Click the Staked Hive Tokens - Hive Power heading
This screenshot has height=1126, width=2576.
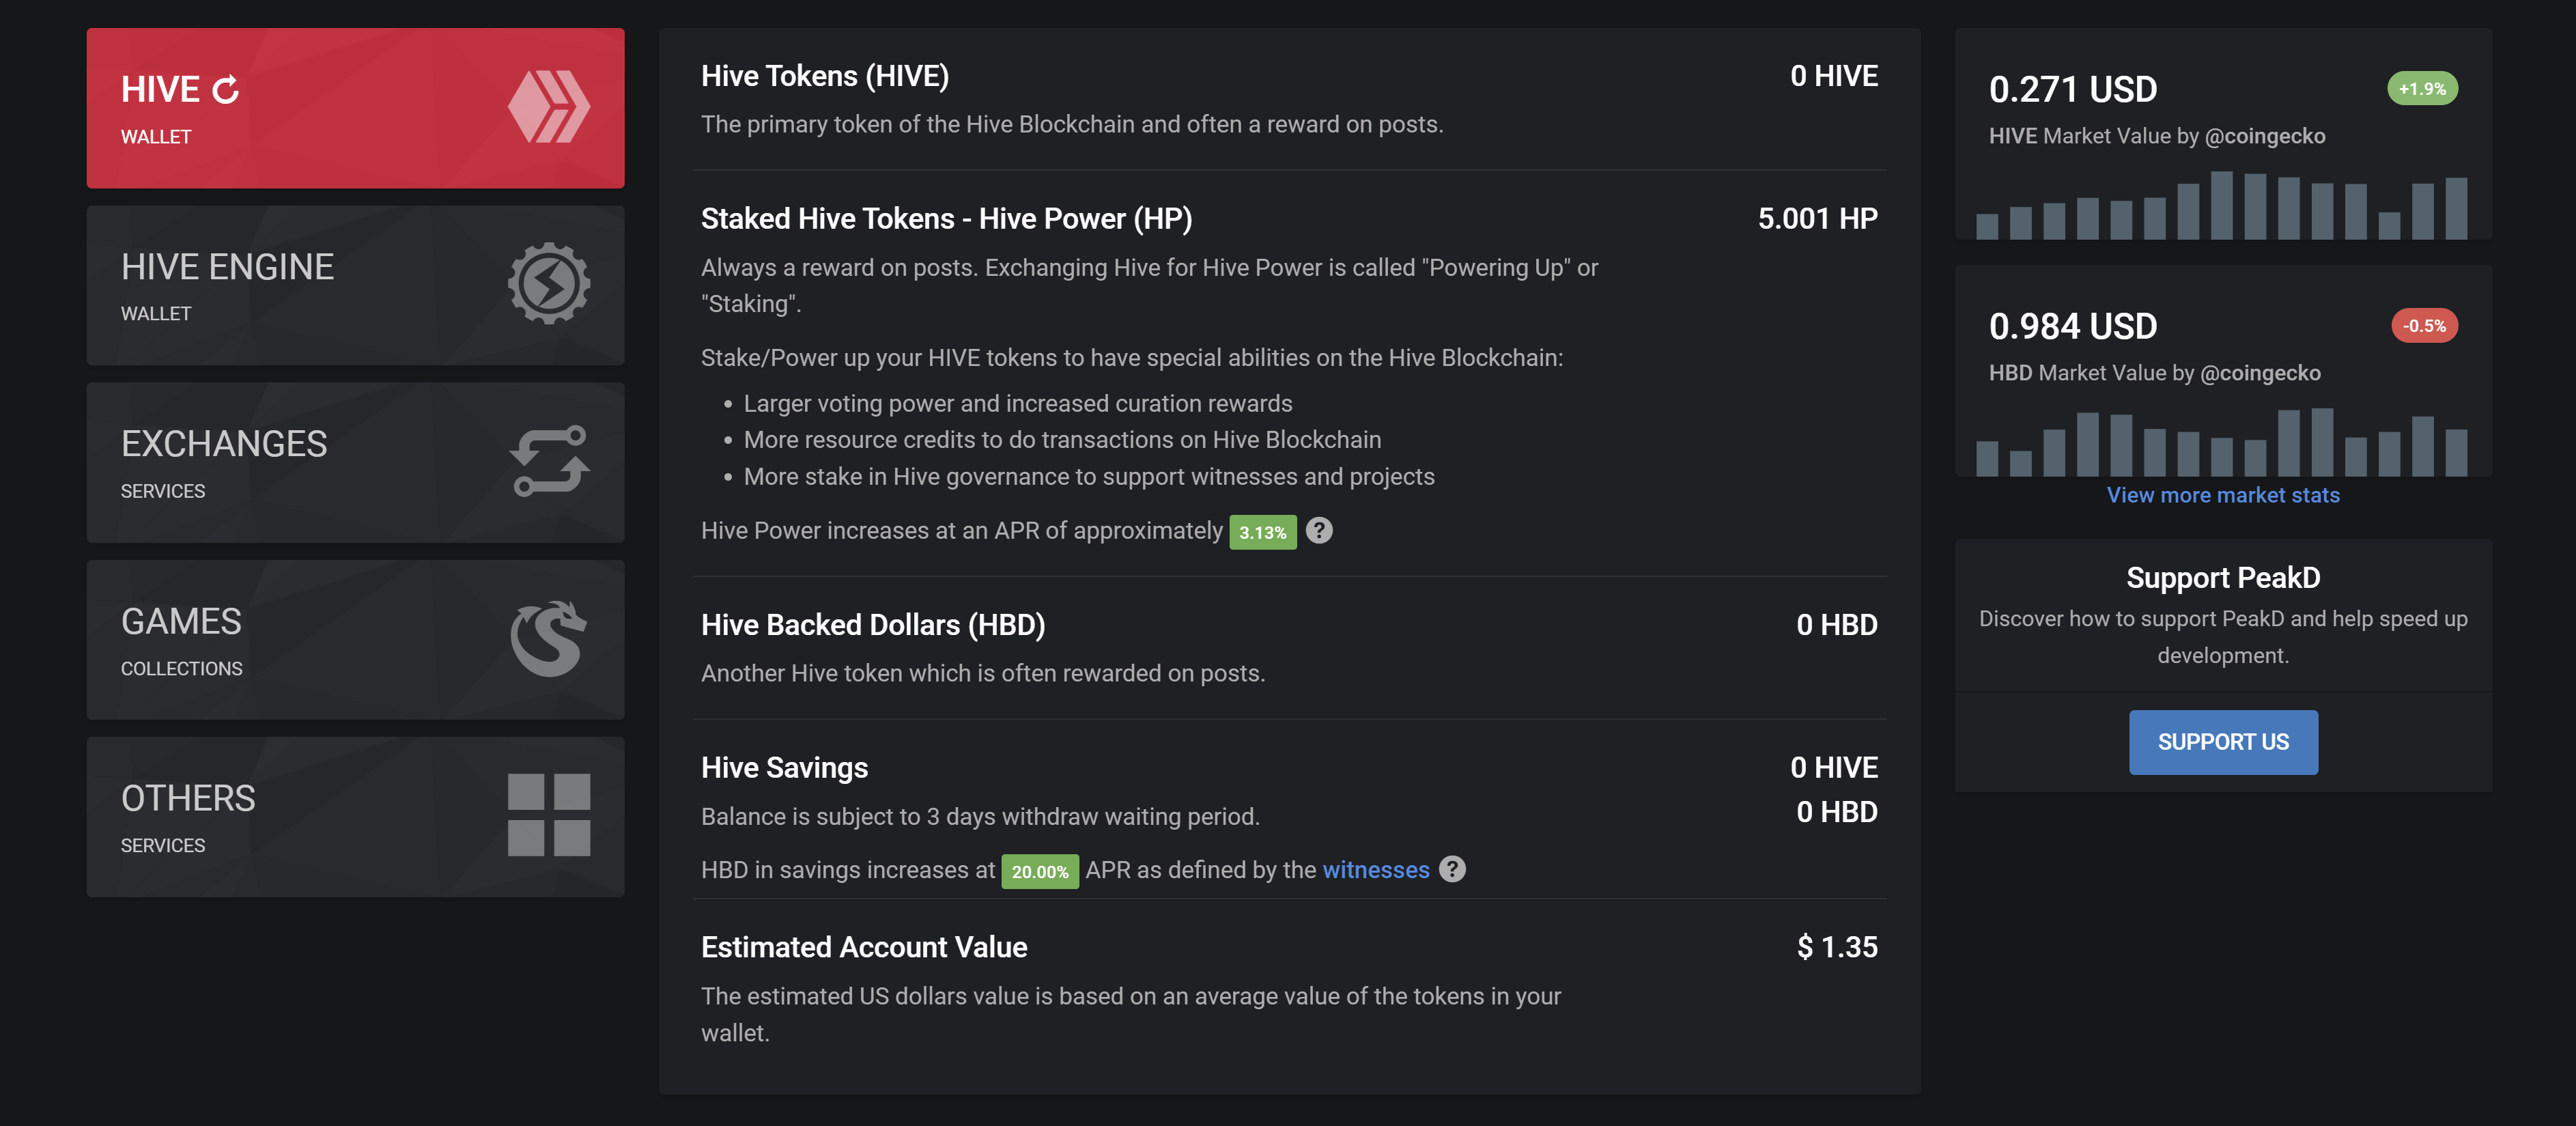click(946, 219)
